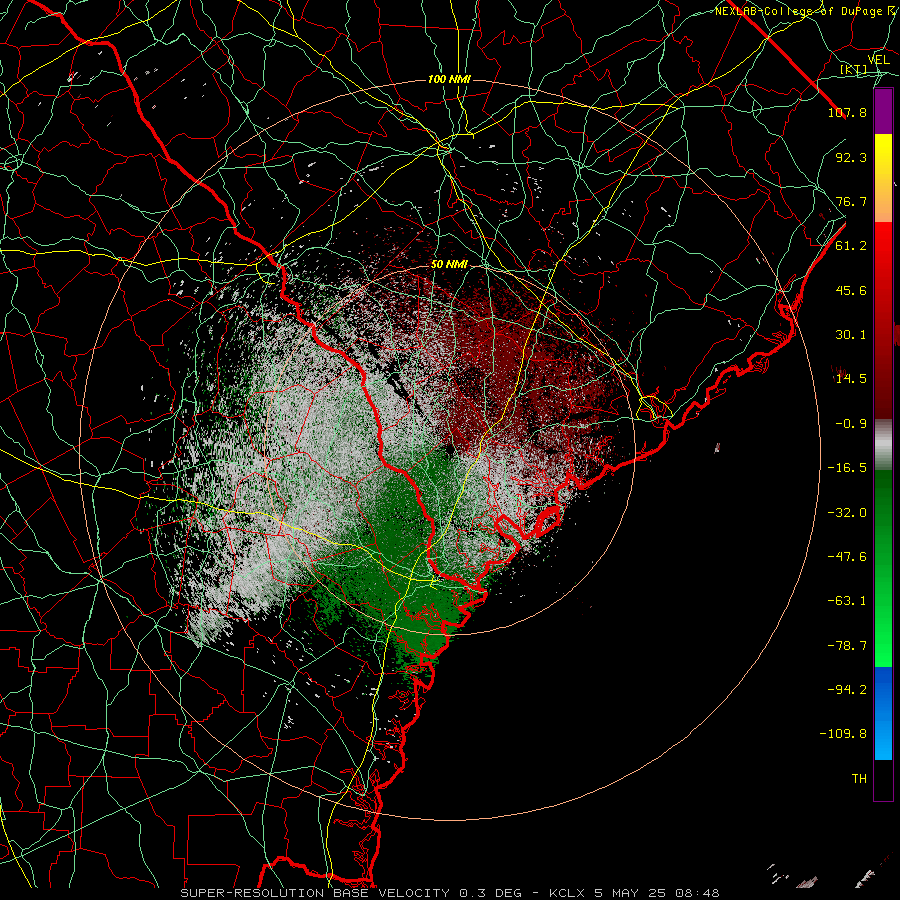Click the VEL legend title
The width and height of the screenshot is (900, 900).
click(879, 60)
